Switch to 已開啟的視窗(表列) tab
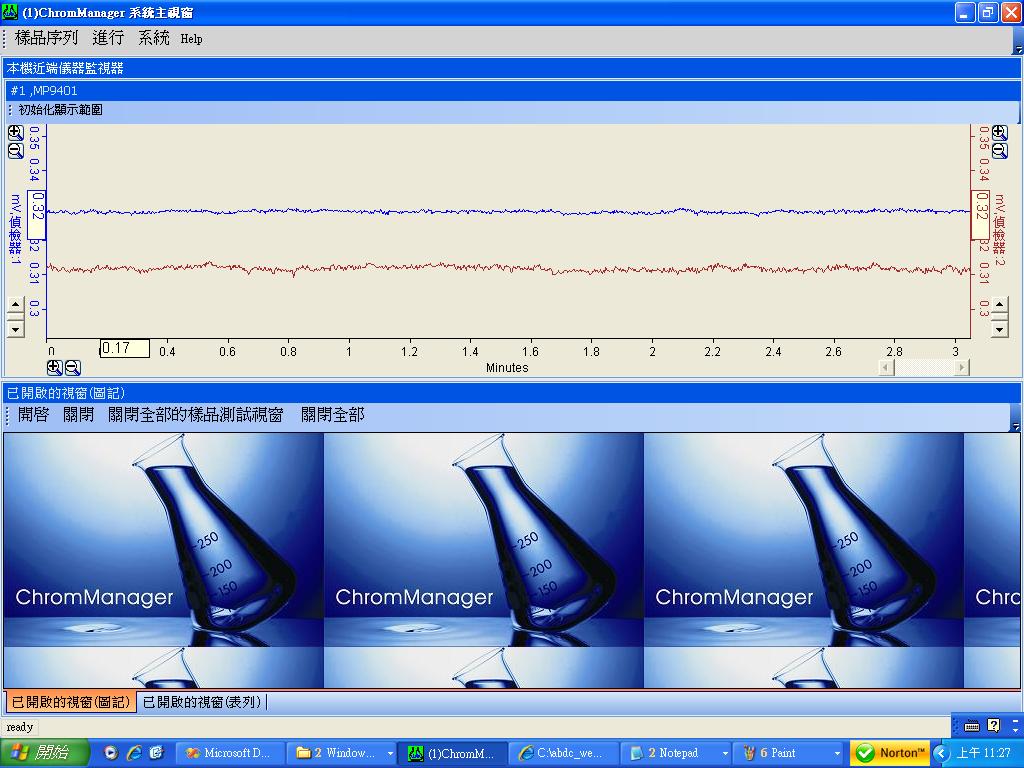Viewport: 1024px width, 768px height. (202, 702)
